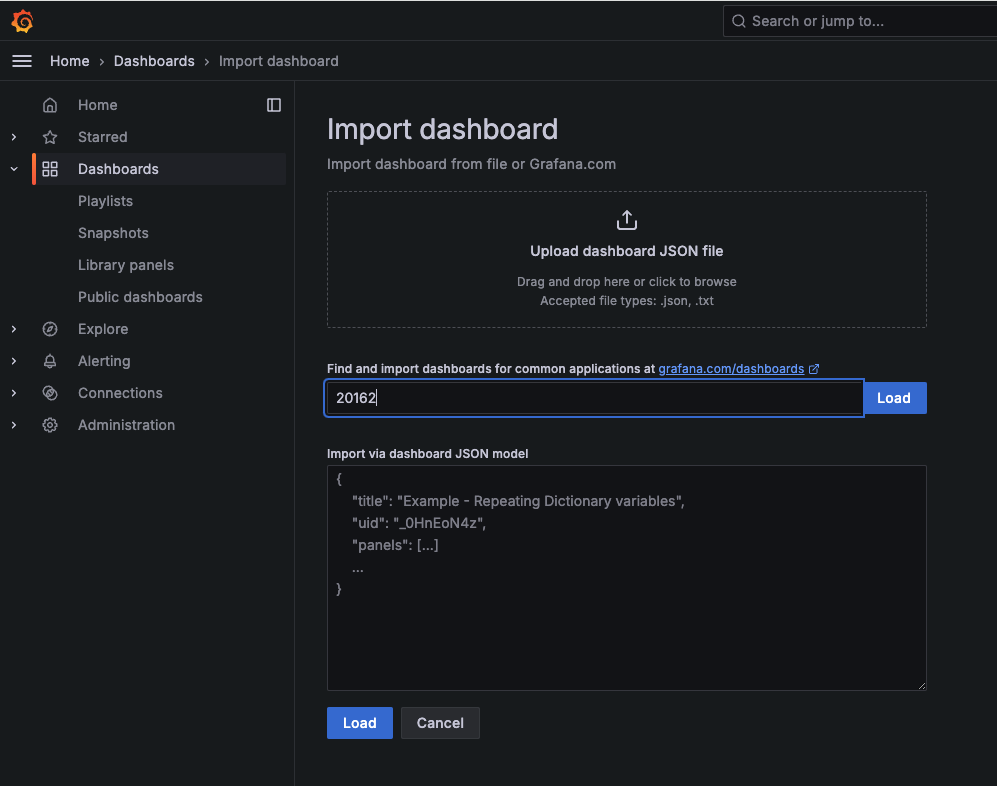The width and height of the screenshot is (997, 786).
Task: Expand the Alerting section chevron
Action: click(x=14, y=361)
